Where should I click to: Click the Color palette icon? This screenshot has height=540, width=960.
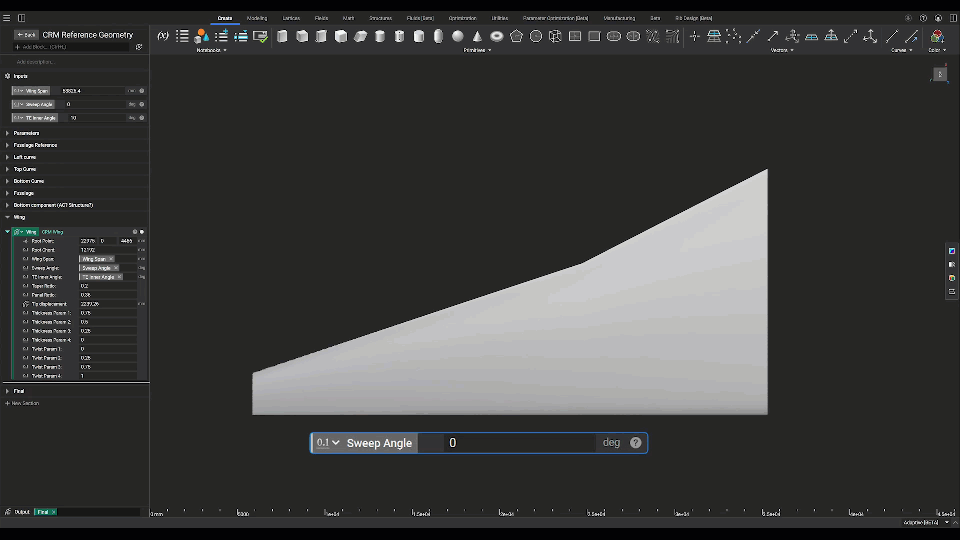[x=937, y=36]
